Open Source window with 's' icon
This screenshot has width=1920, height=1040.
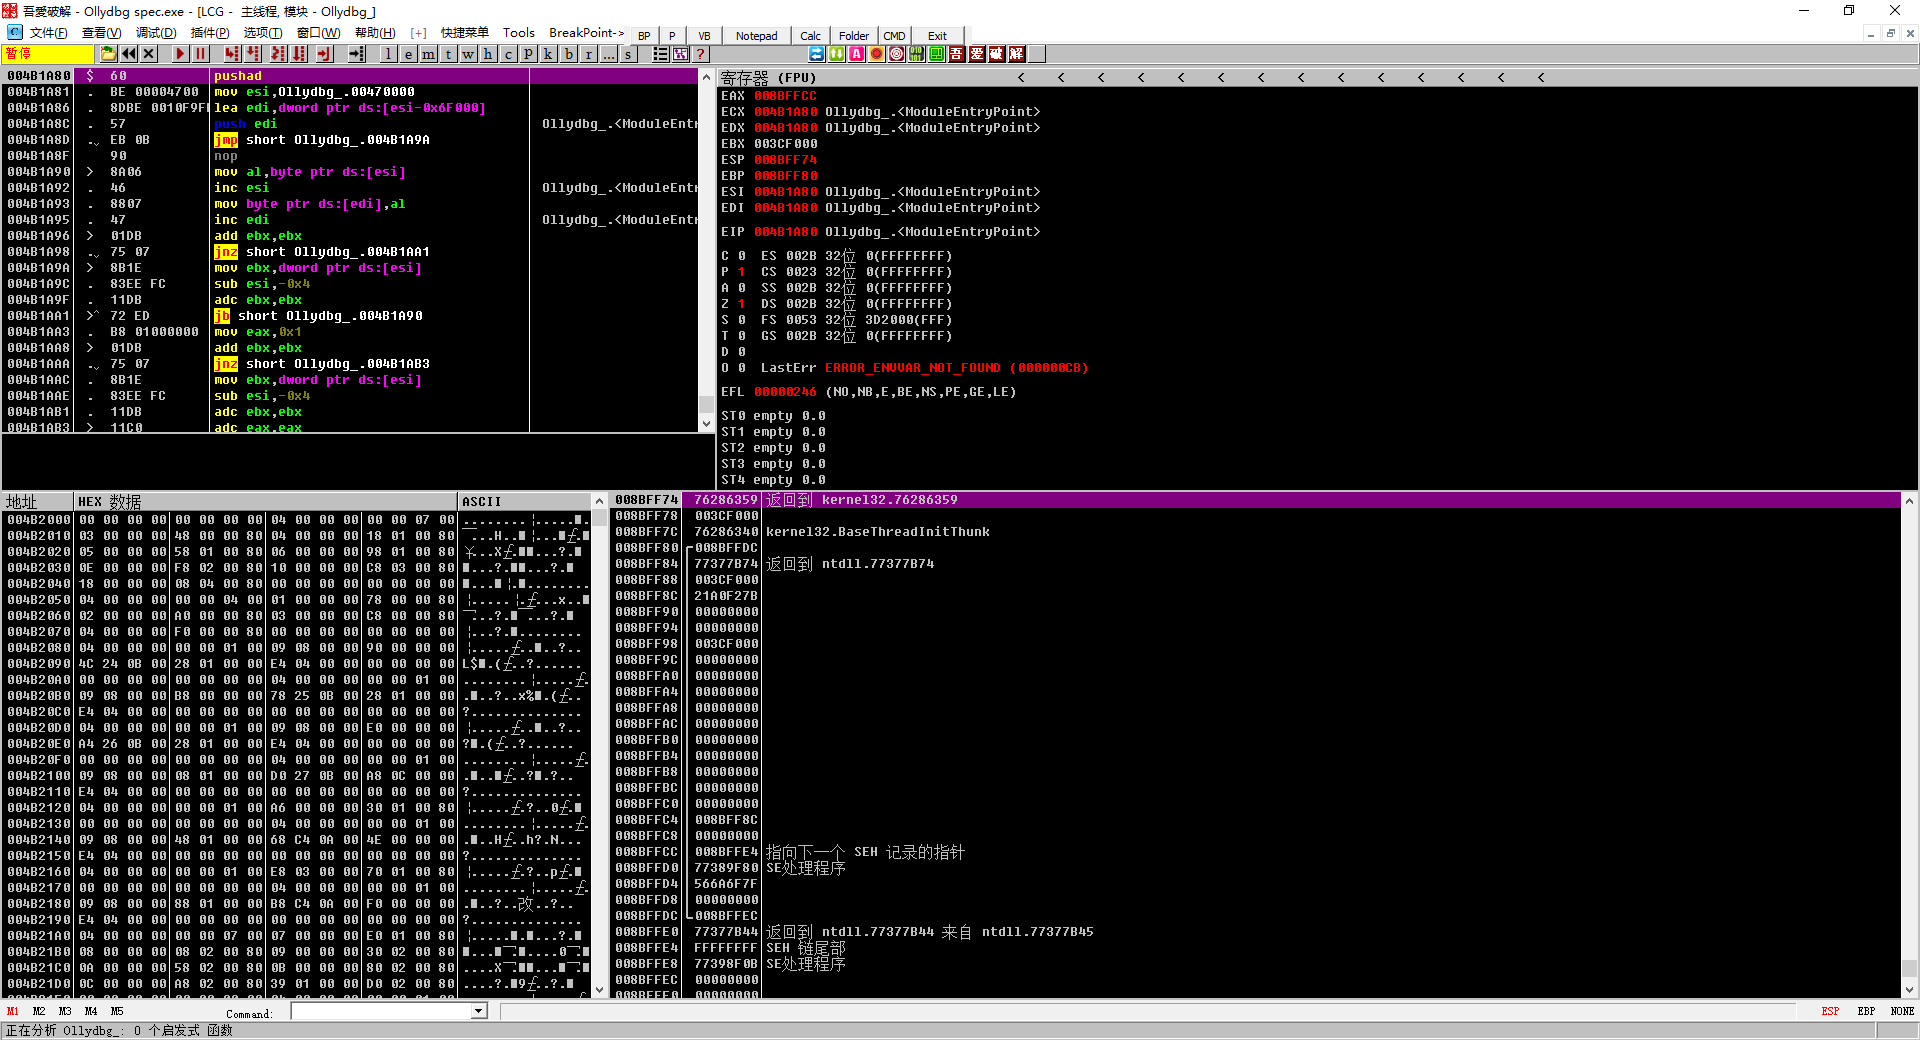(x=628, y=54)
